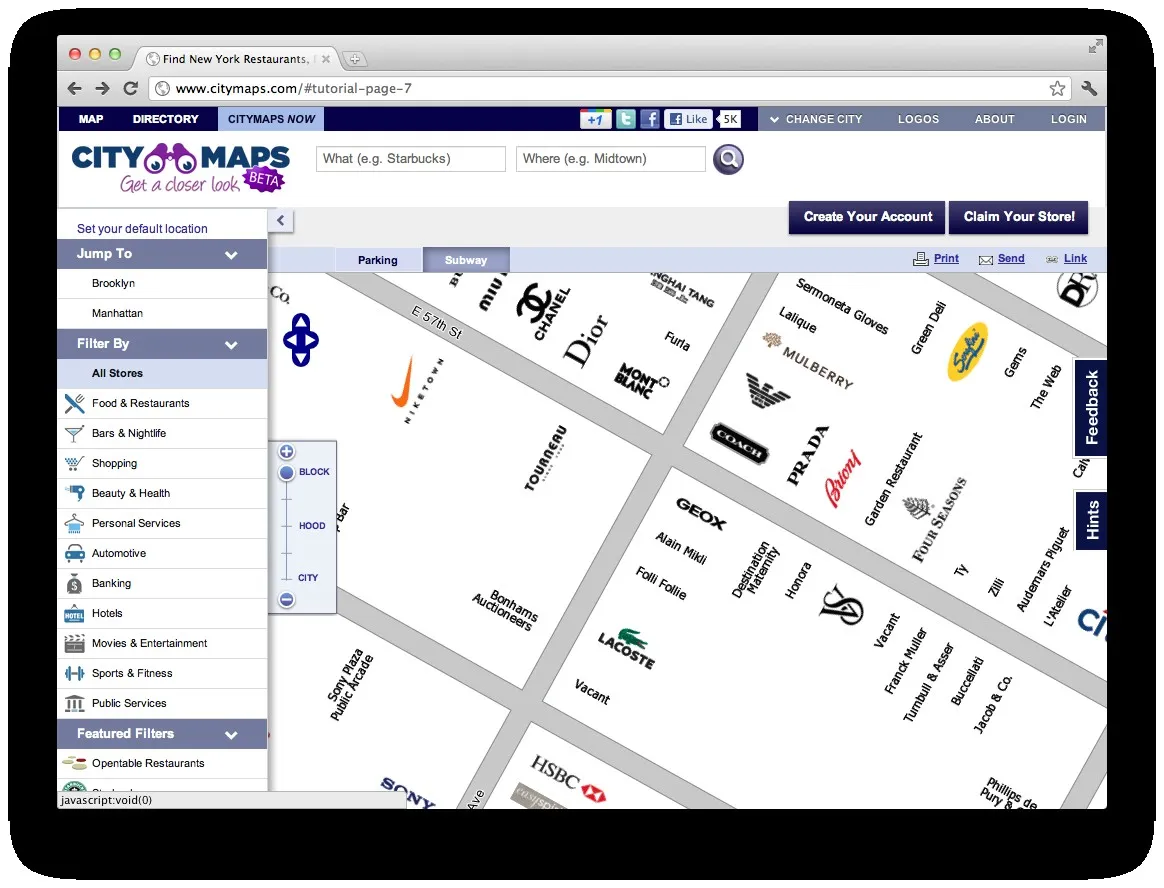Click the Shopping cart icon
1164x888 pixels.
pos(74,463)
